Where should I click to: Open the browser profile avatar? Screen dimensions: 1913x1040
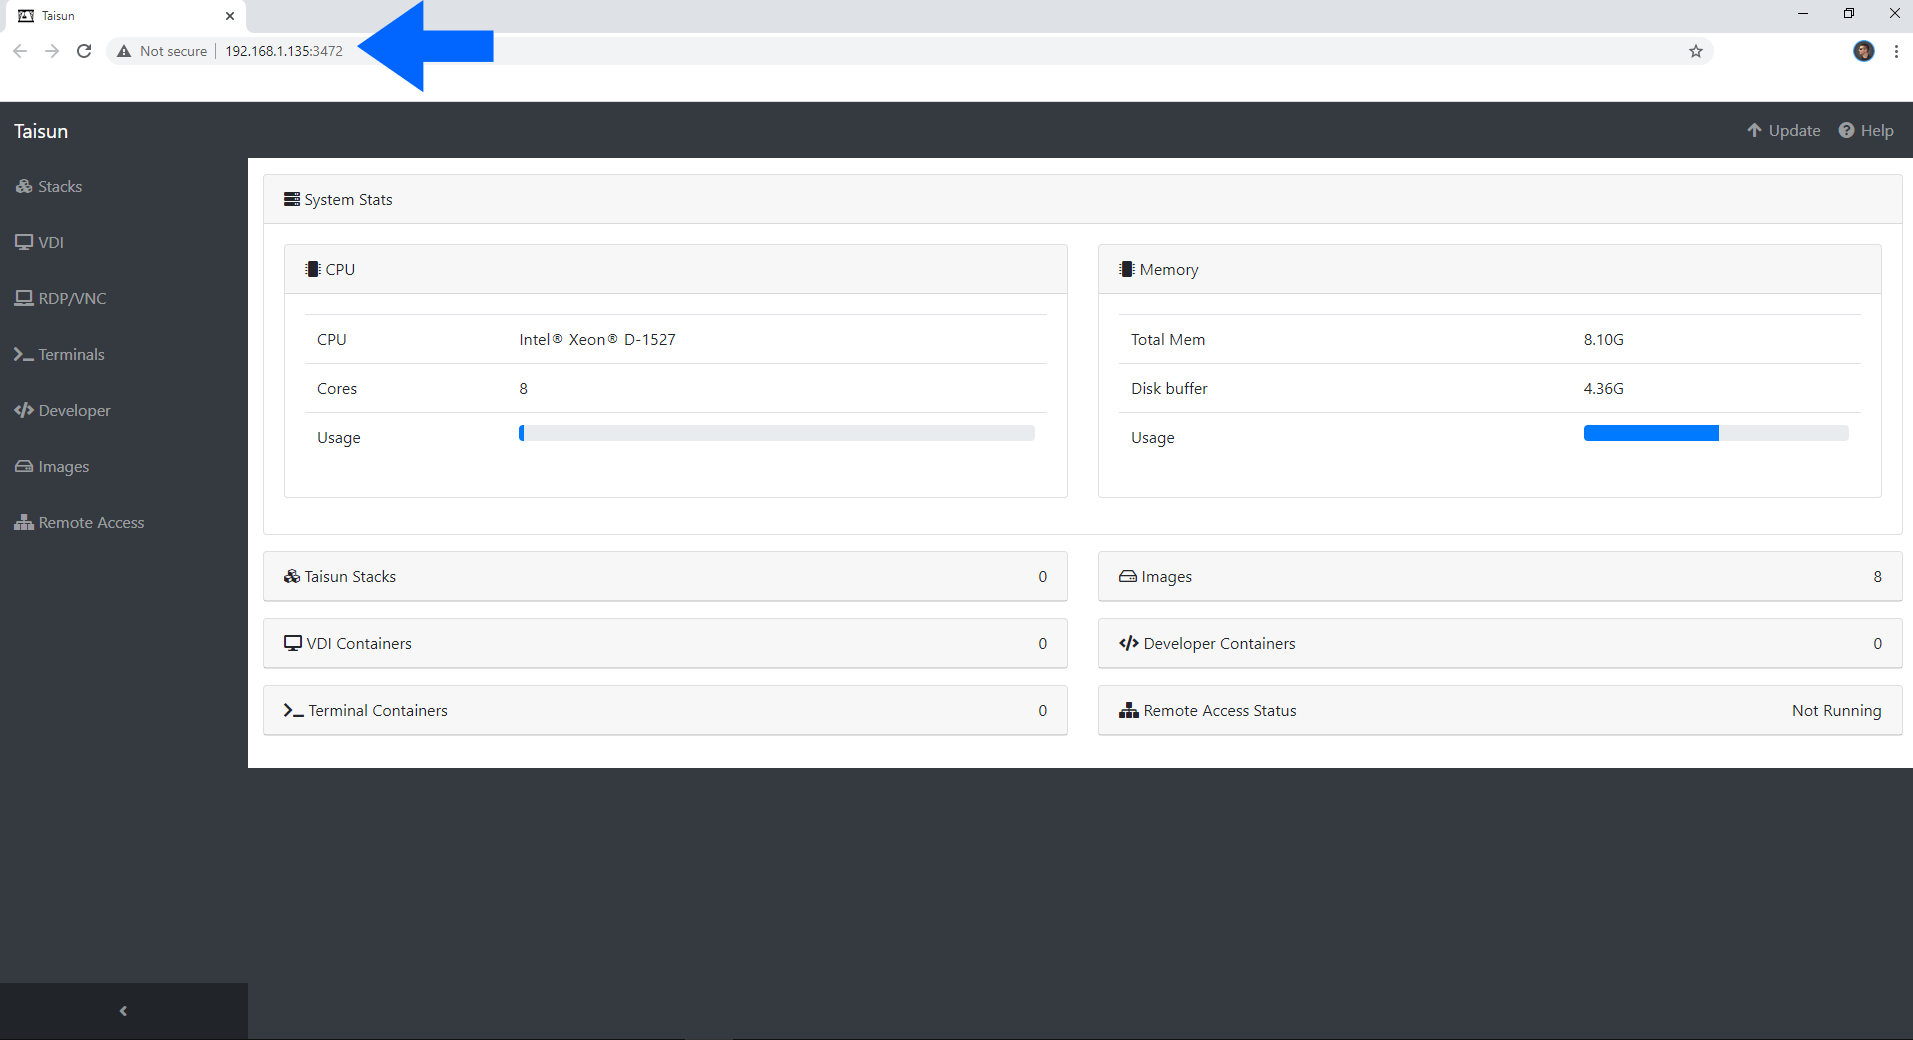click(1864, 51)
